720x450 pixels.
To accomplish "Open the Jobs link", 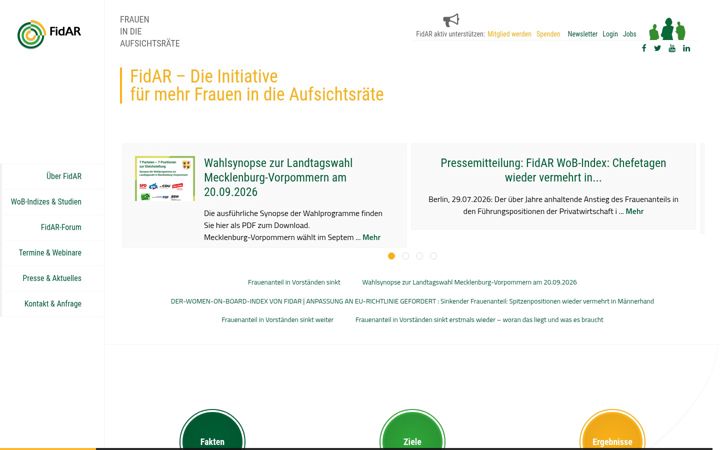I will [630, 34].
